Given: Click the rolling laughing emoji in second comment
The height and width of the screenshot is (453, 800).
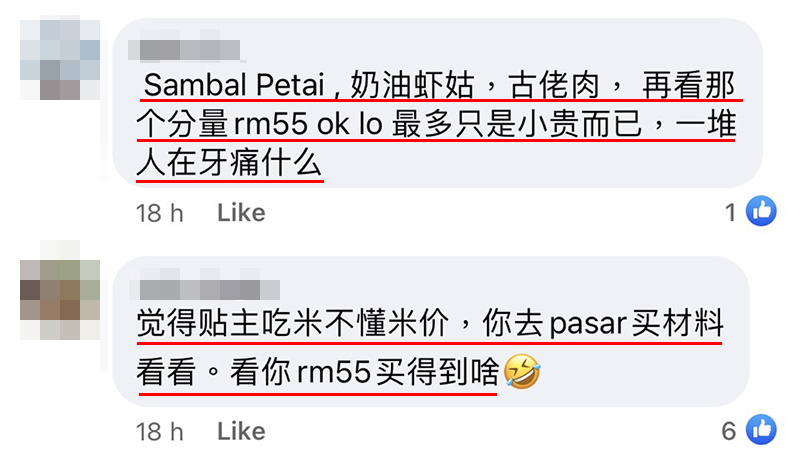Looking at the screenshot, I should pos(522,372).
